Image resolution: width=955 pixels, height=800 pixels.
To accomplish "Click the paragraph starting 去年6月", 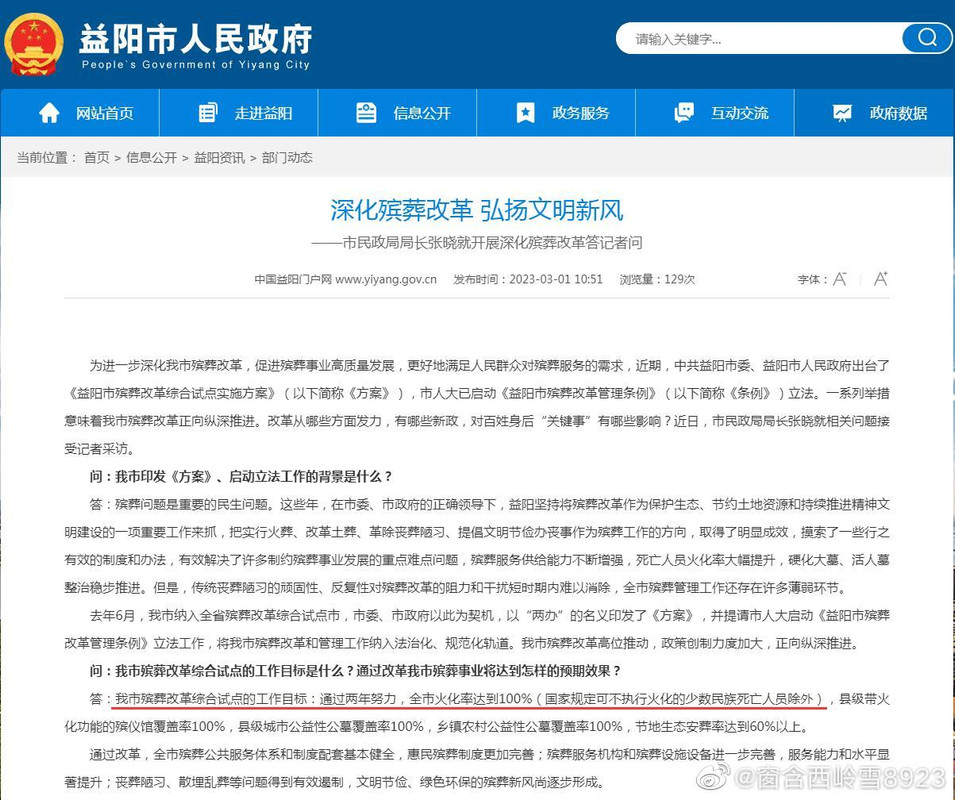I will pyautogui.click(x=477, y=629).
